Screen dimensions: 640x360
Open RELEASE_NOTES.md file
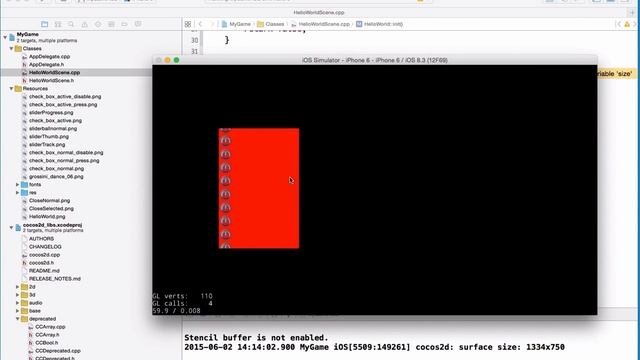[55, 279]
